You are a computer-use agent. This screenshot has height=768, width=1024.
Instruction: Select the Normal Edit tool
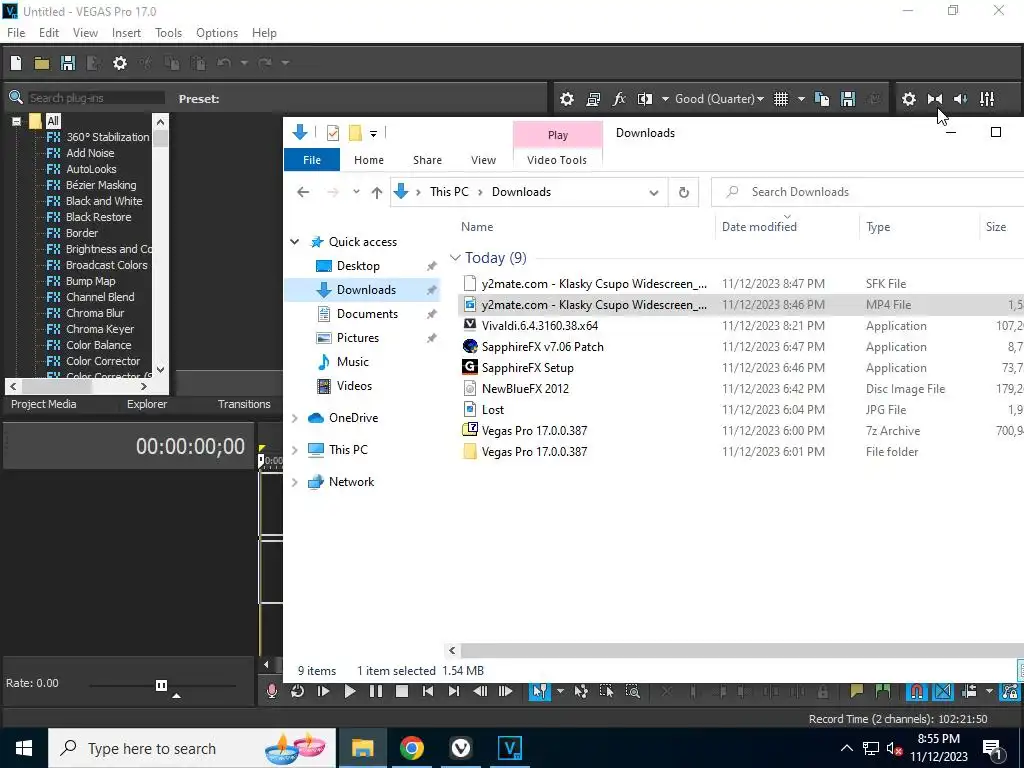coord(539,691)
